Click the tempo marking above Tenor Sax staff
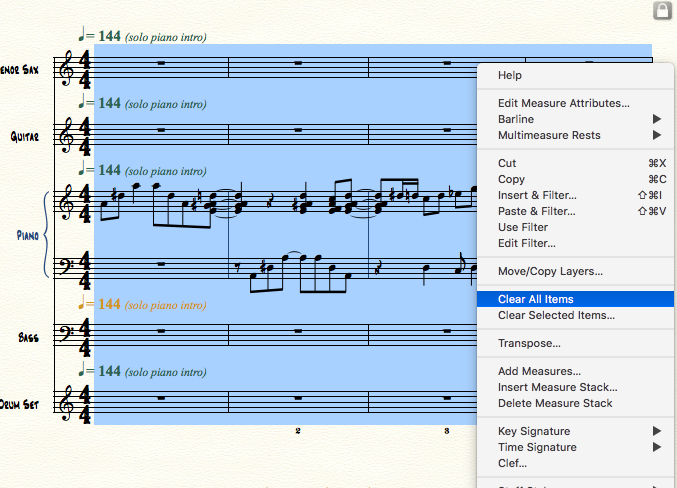 click(143, 37)
